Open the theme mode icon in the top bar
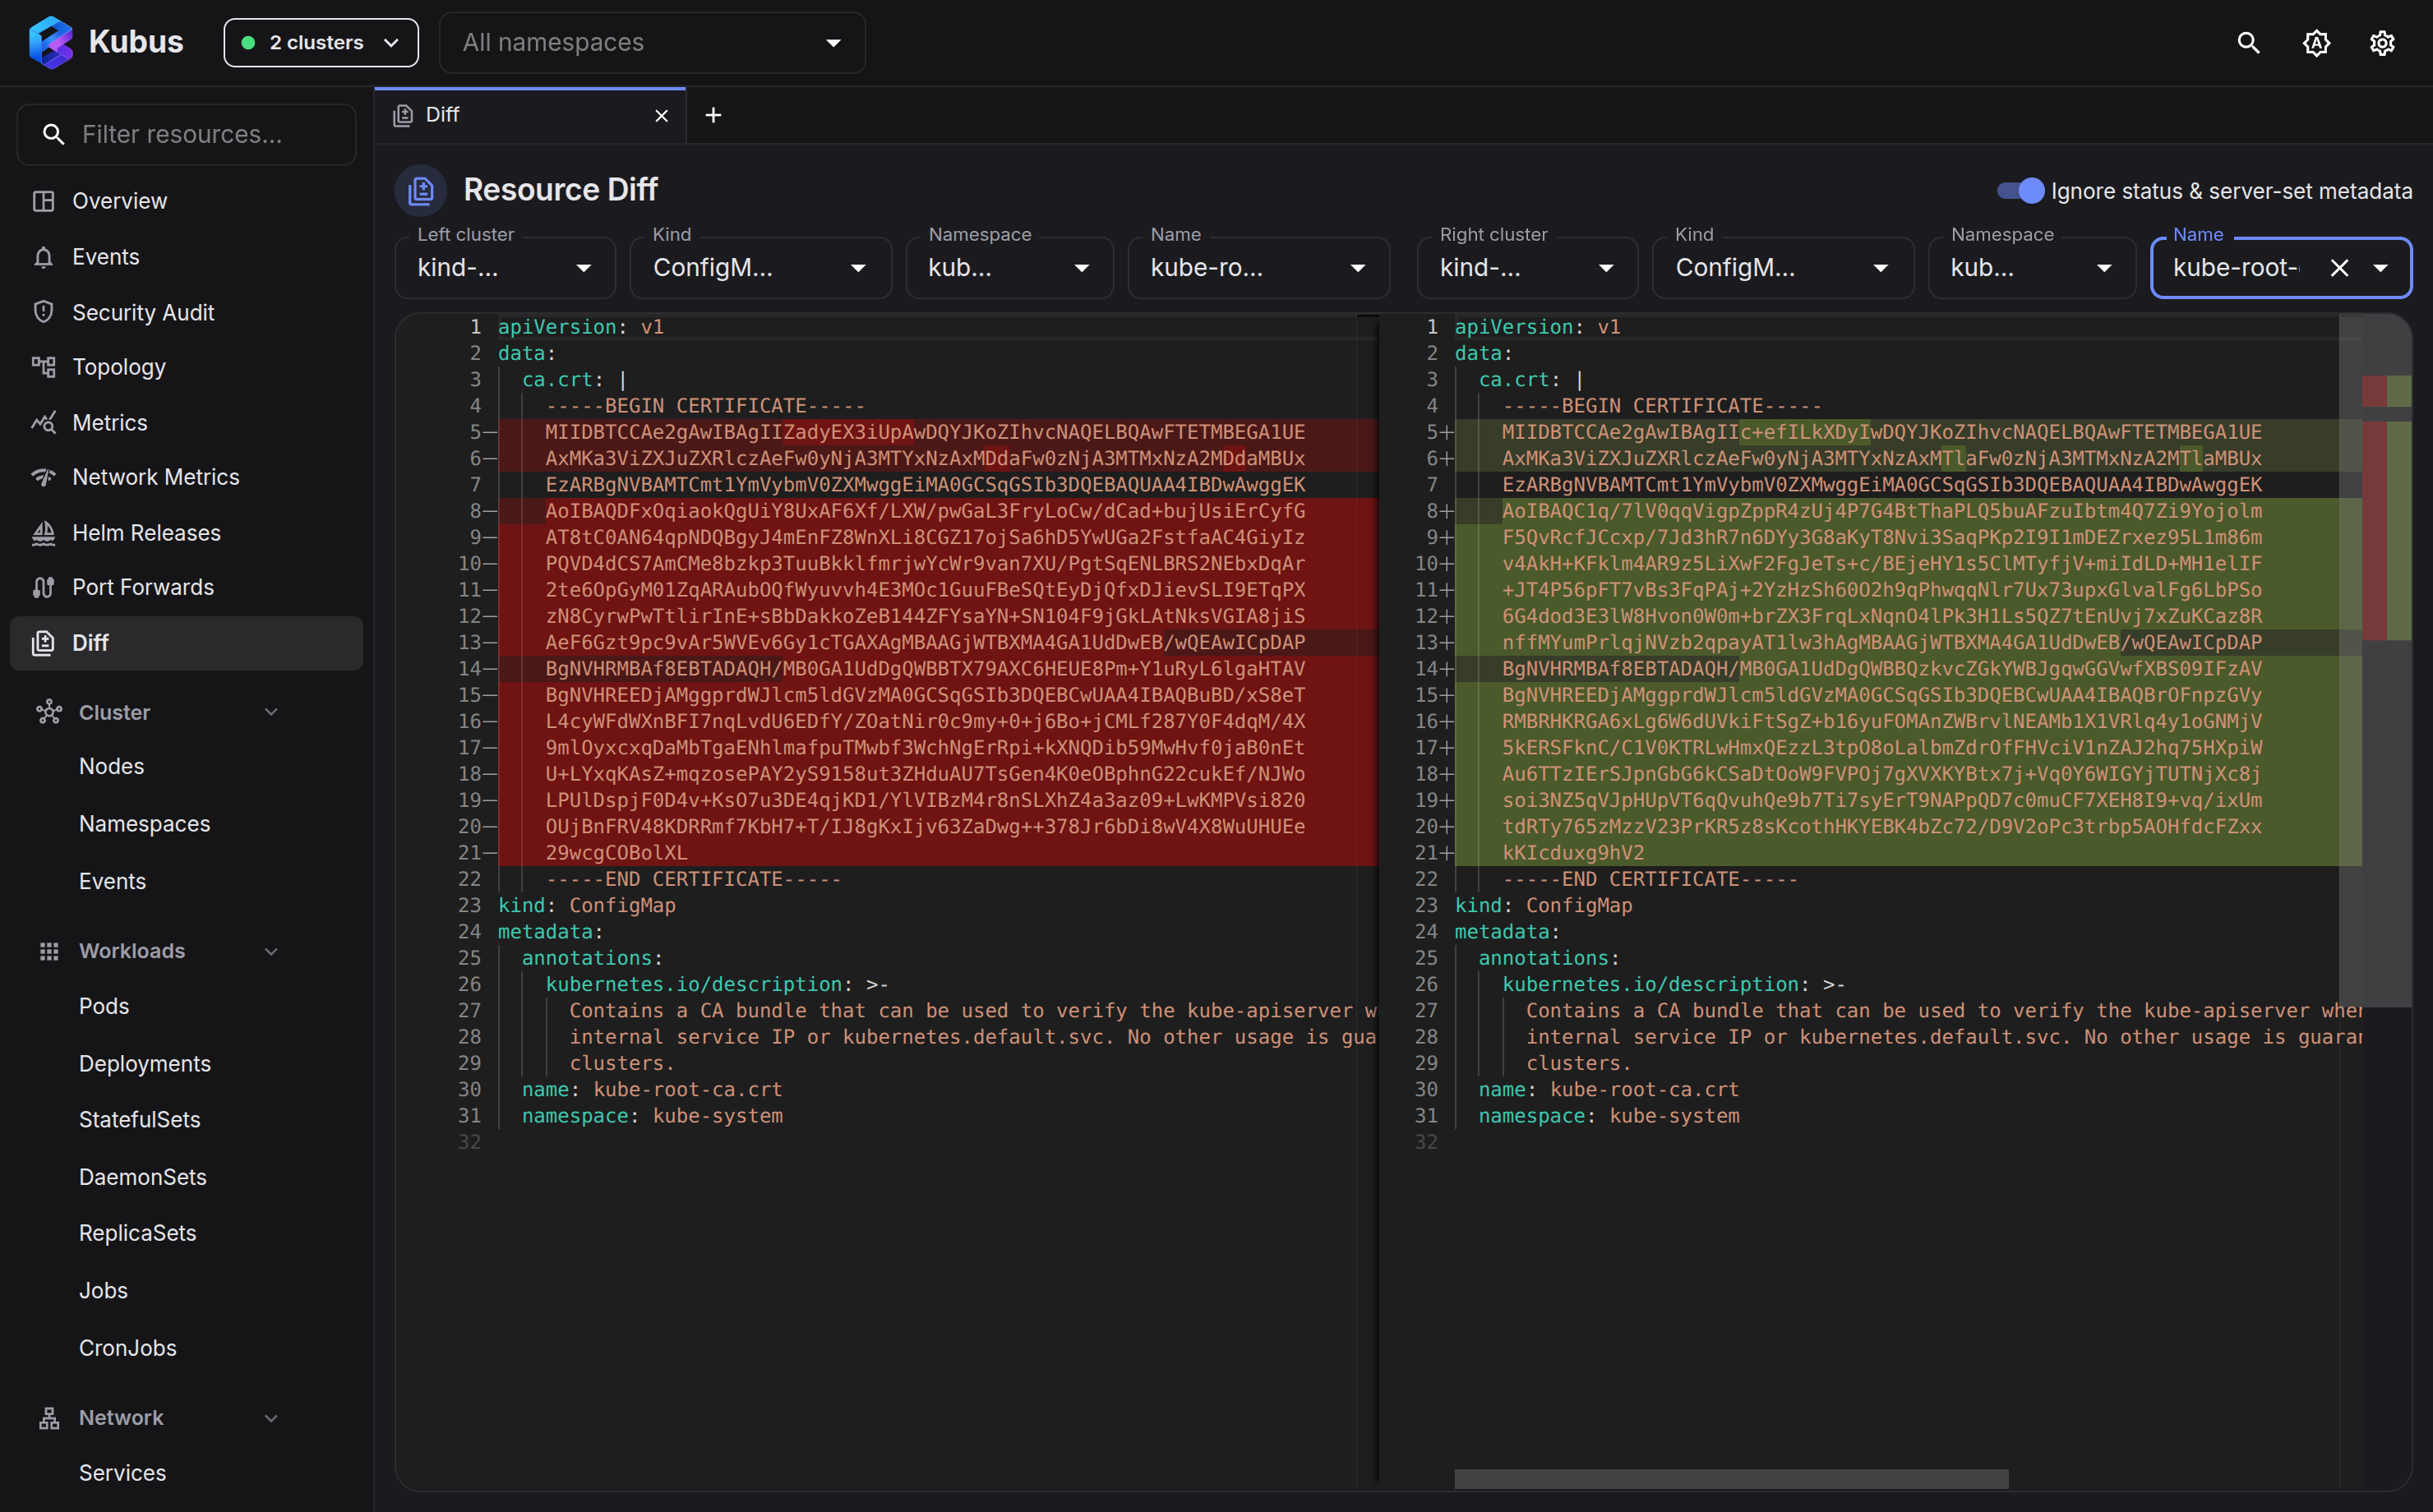 coord(2316,43)
